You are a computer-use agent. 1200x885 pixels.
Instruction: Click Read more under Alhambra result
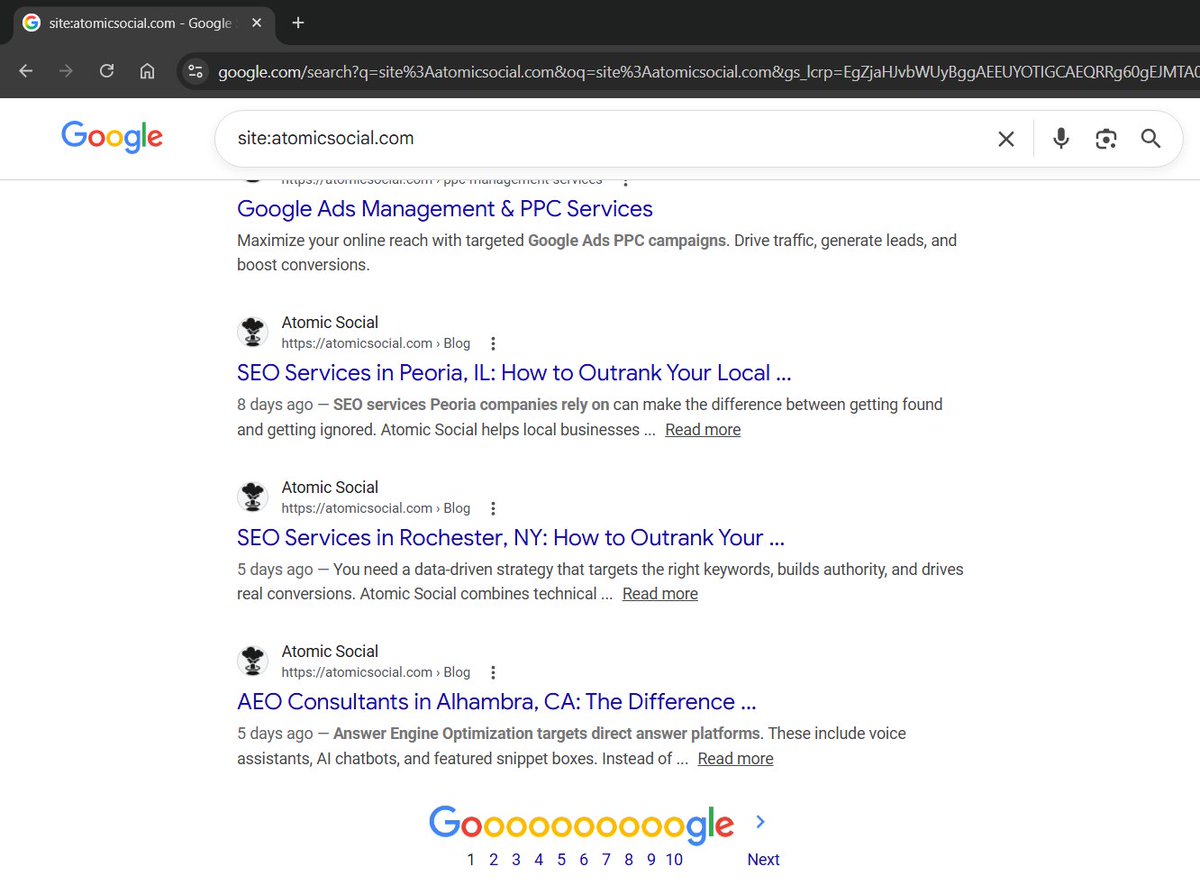point(735,759)
